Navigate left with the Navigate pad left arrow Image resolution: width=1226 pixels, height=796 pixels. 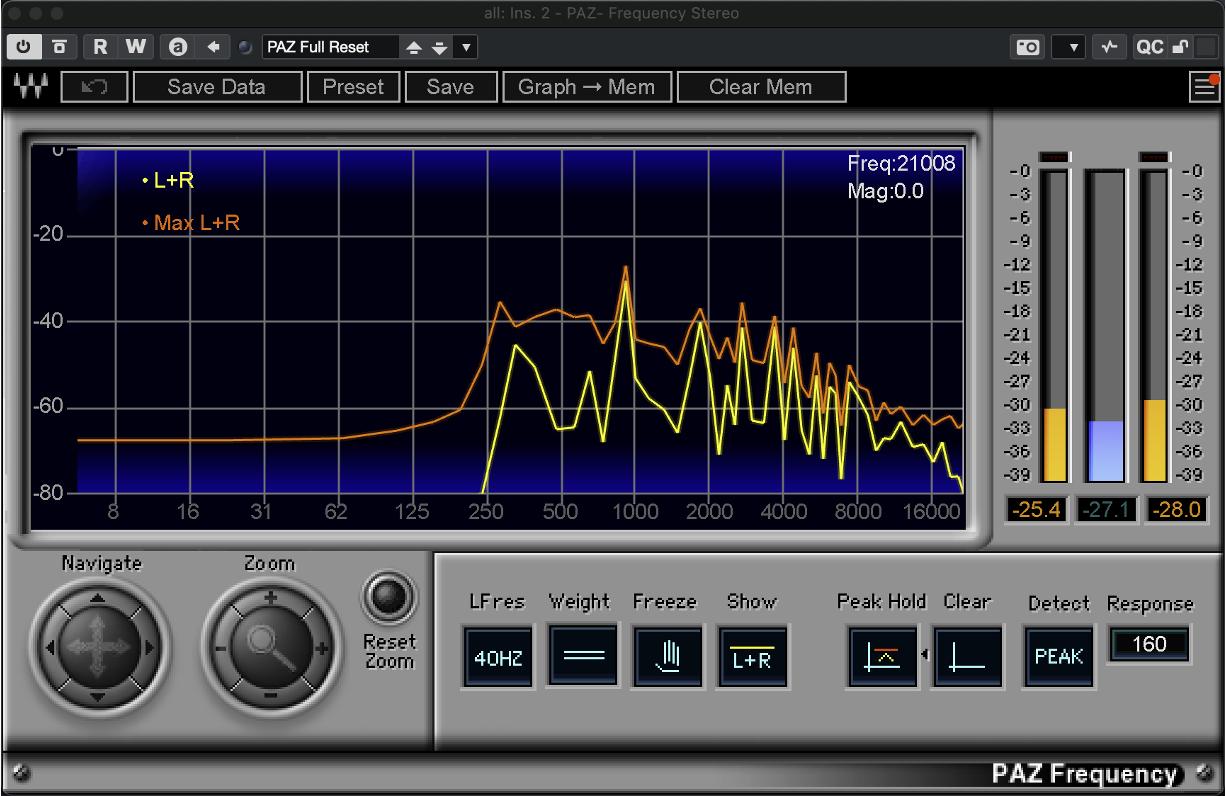[x=48, y=648]
